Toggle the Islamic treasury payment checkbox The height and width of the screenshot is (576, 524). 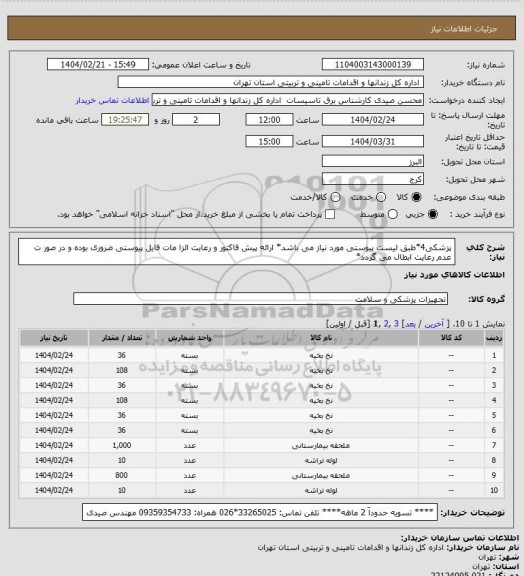(x=330, y=214)
